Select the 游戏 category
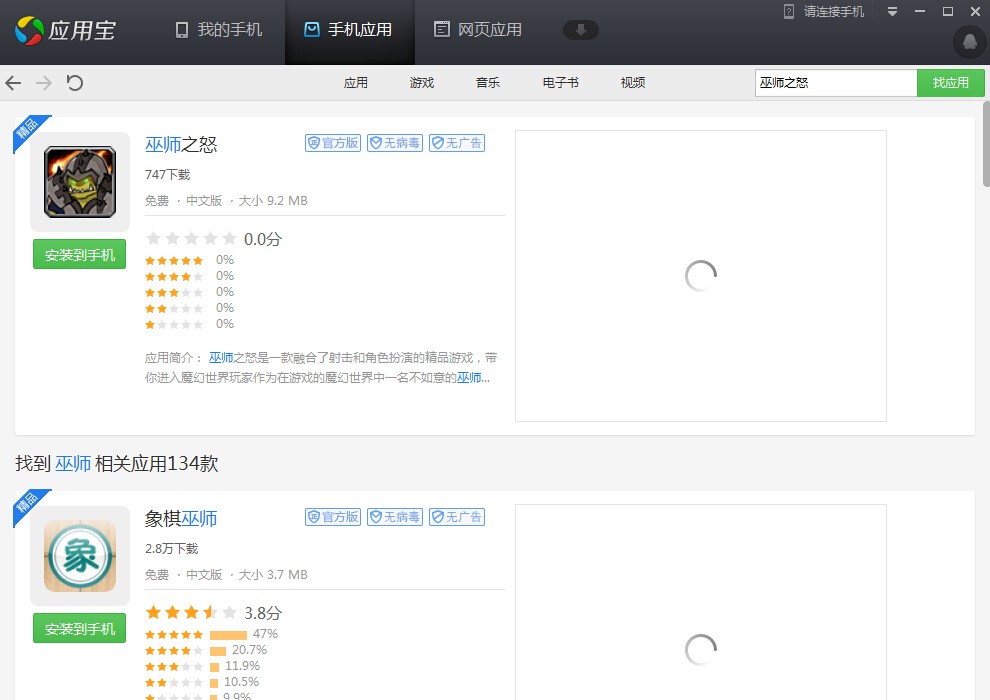 422,83
